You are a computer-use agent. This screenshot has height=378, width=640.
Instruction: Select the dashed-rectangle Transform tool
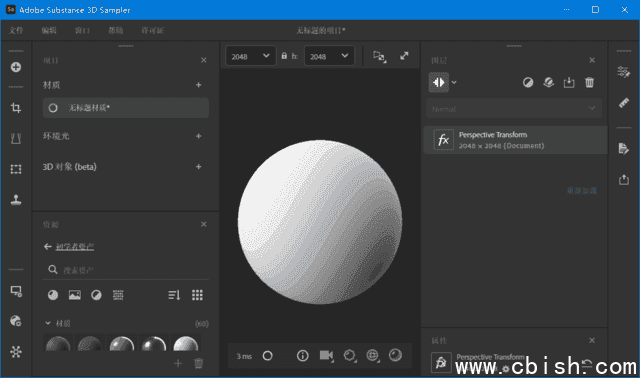click(16, 169)
